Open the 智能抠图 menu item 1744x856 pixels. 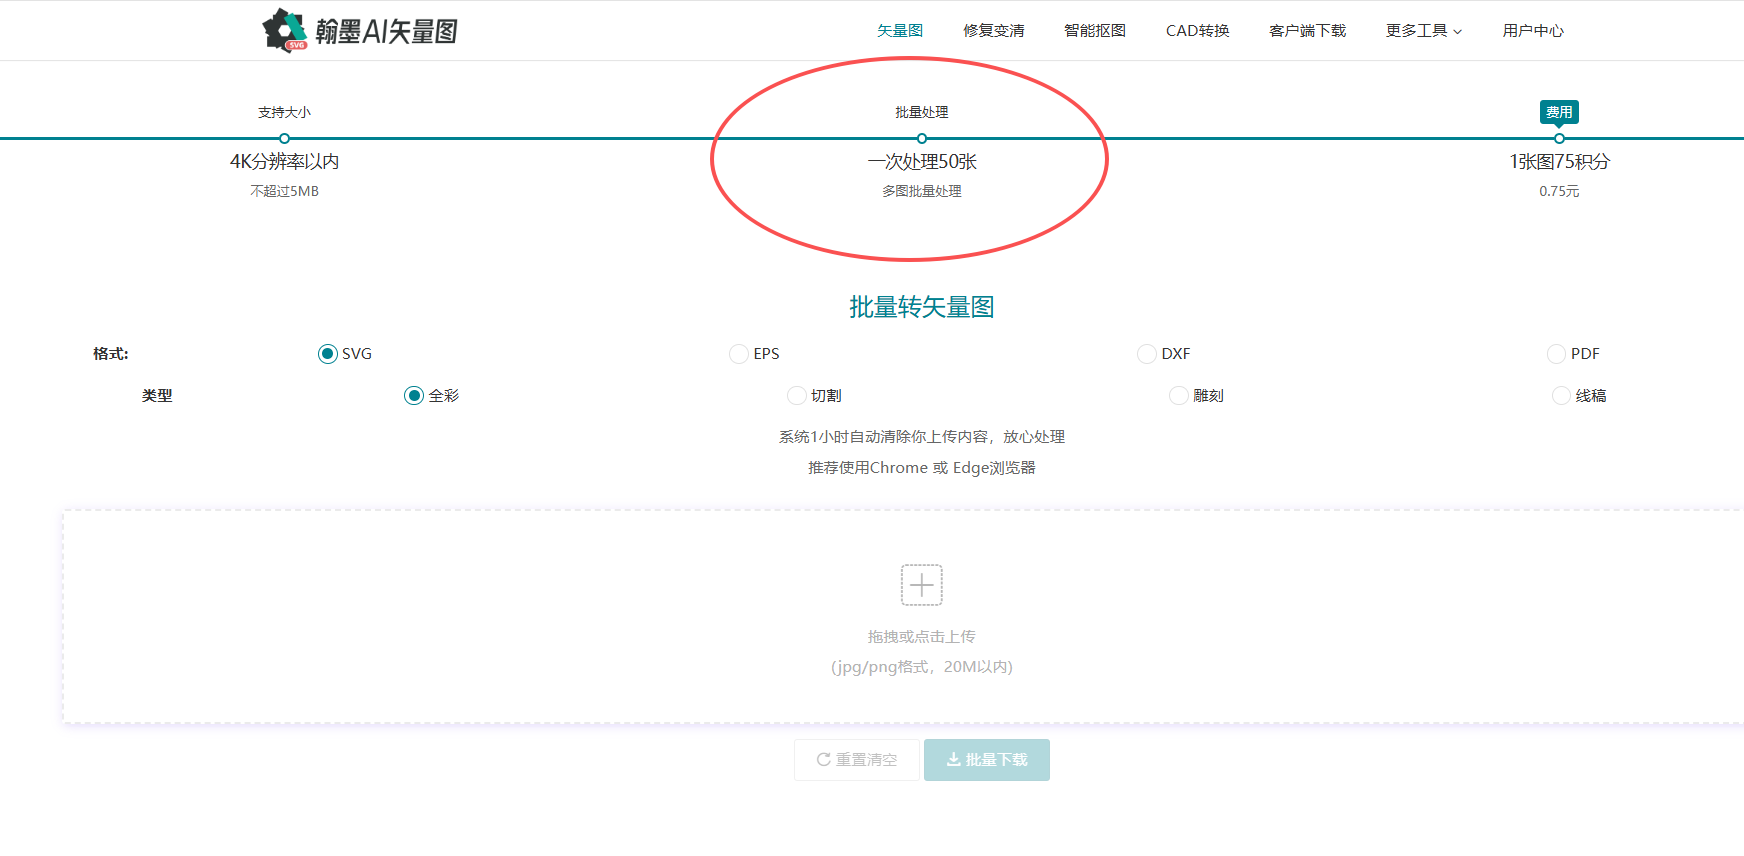pos(1095,31)
